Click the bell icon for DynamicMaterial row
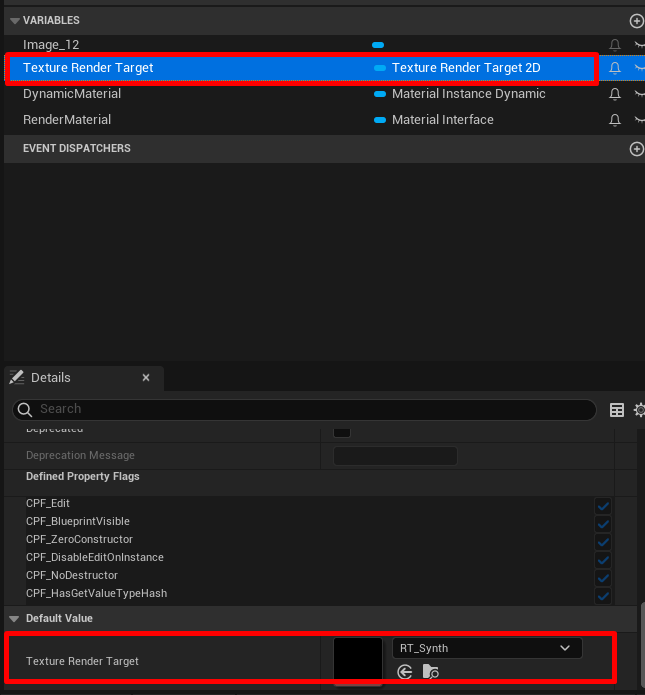The image size is (645, 695). (614, 94)
